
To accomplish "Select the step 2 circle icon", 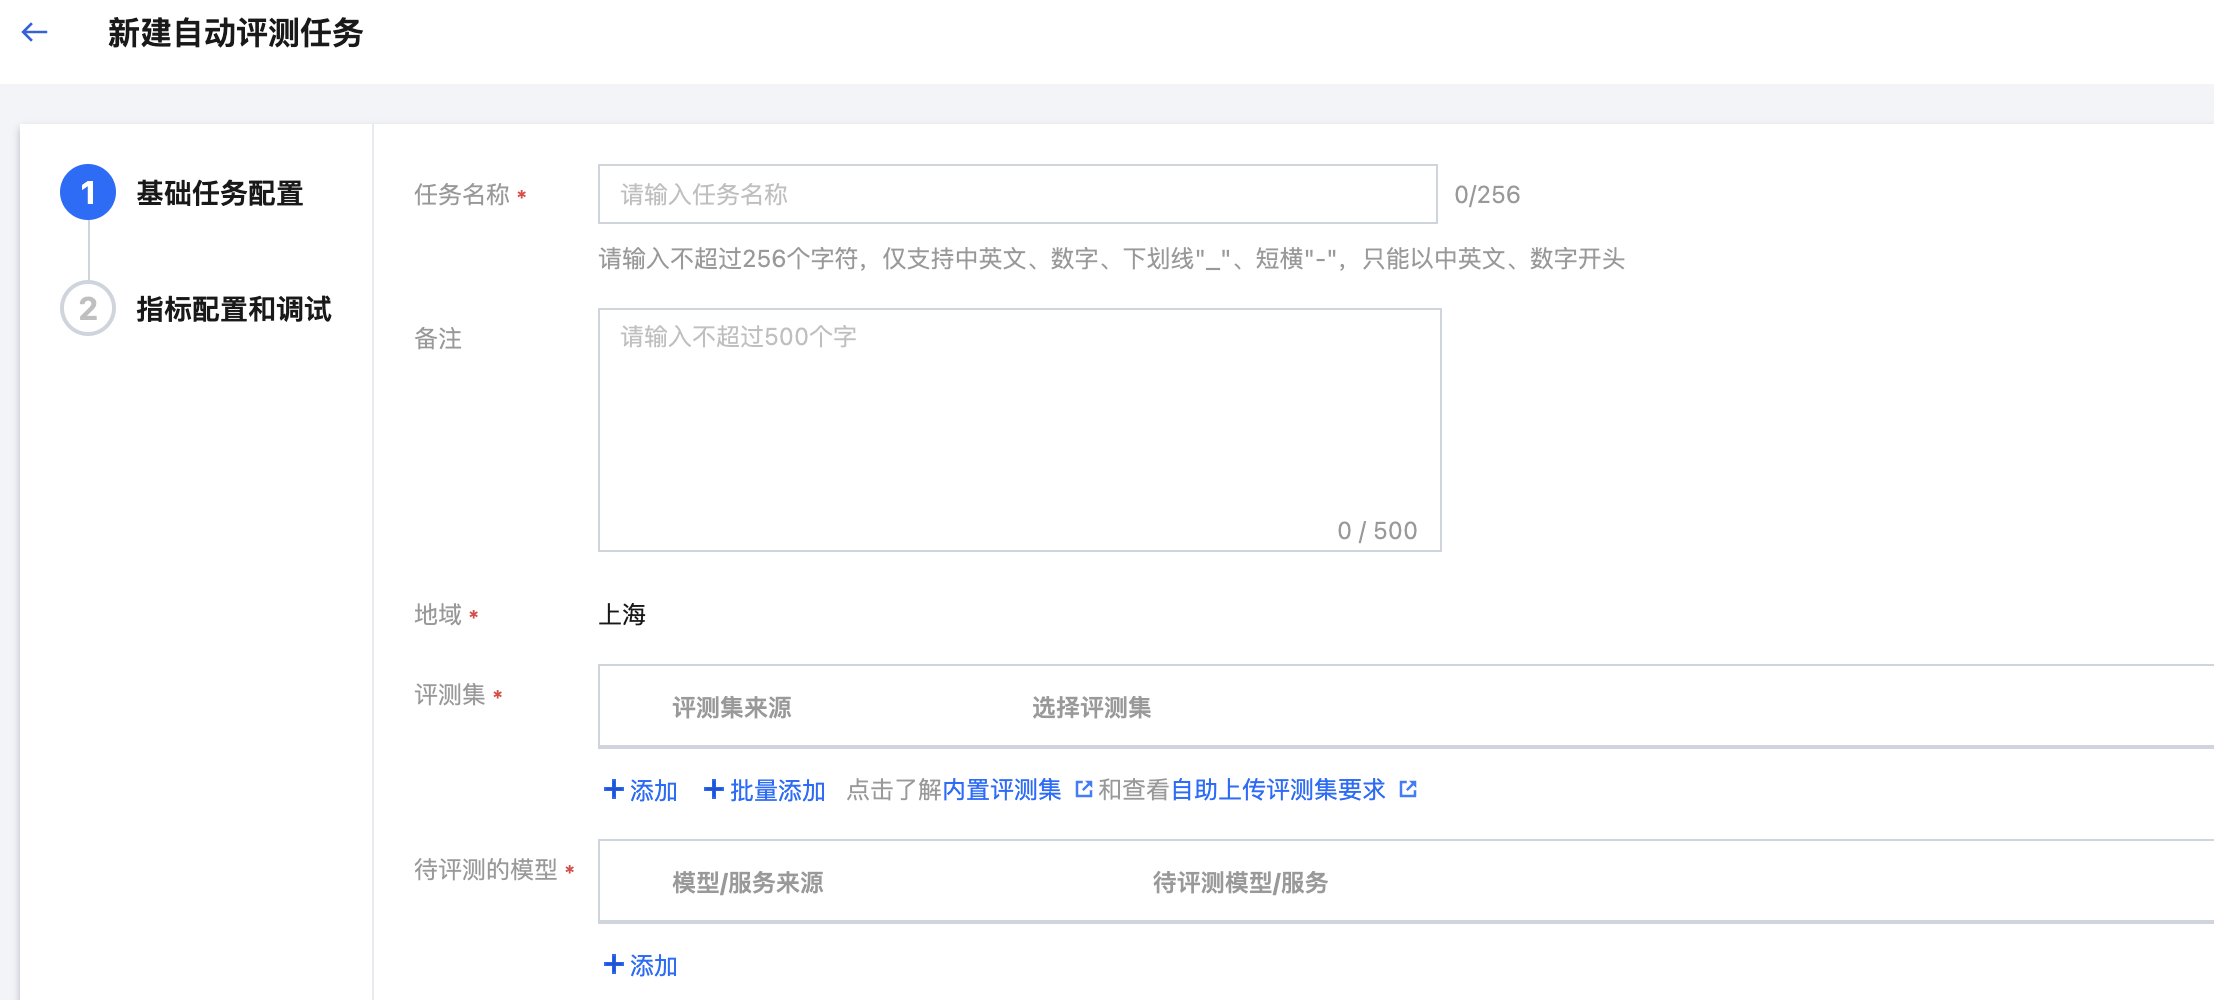I will [x=88, y=309].
